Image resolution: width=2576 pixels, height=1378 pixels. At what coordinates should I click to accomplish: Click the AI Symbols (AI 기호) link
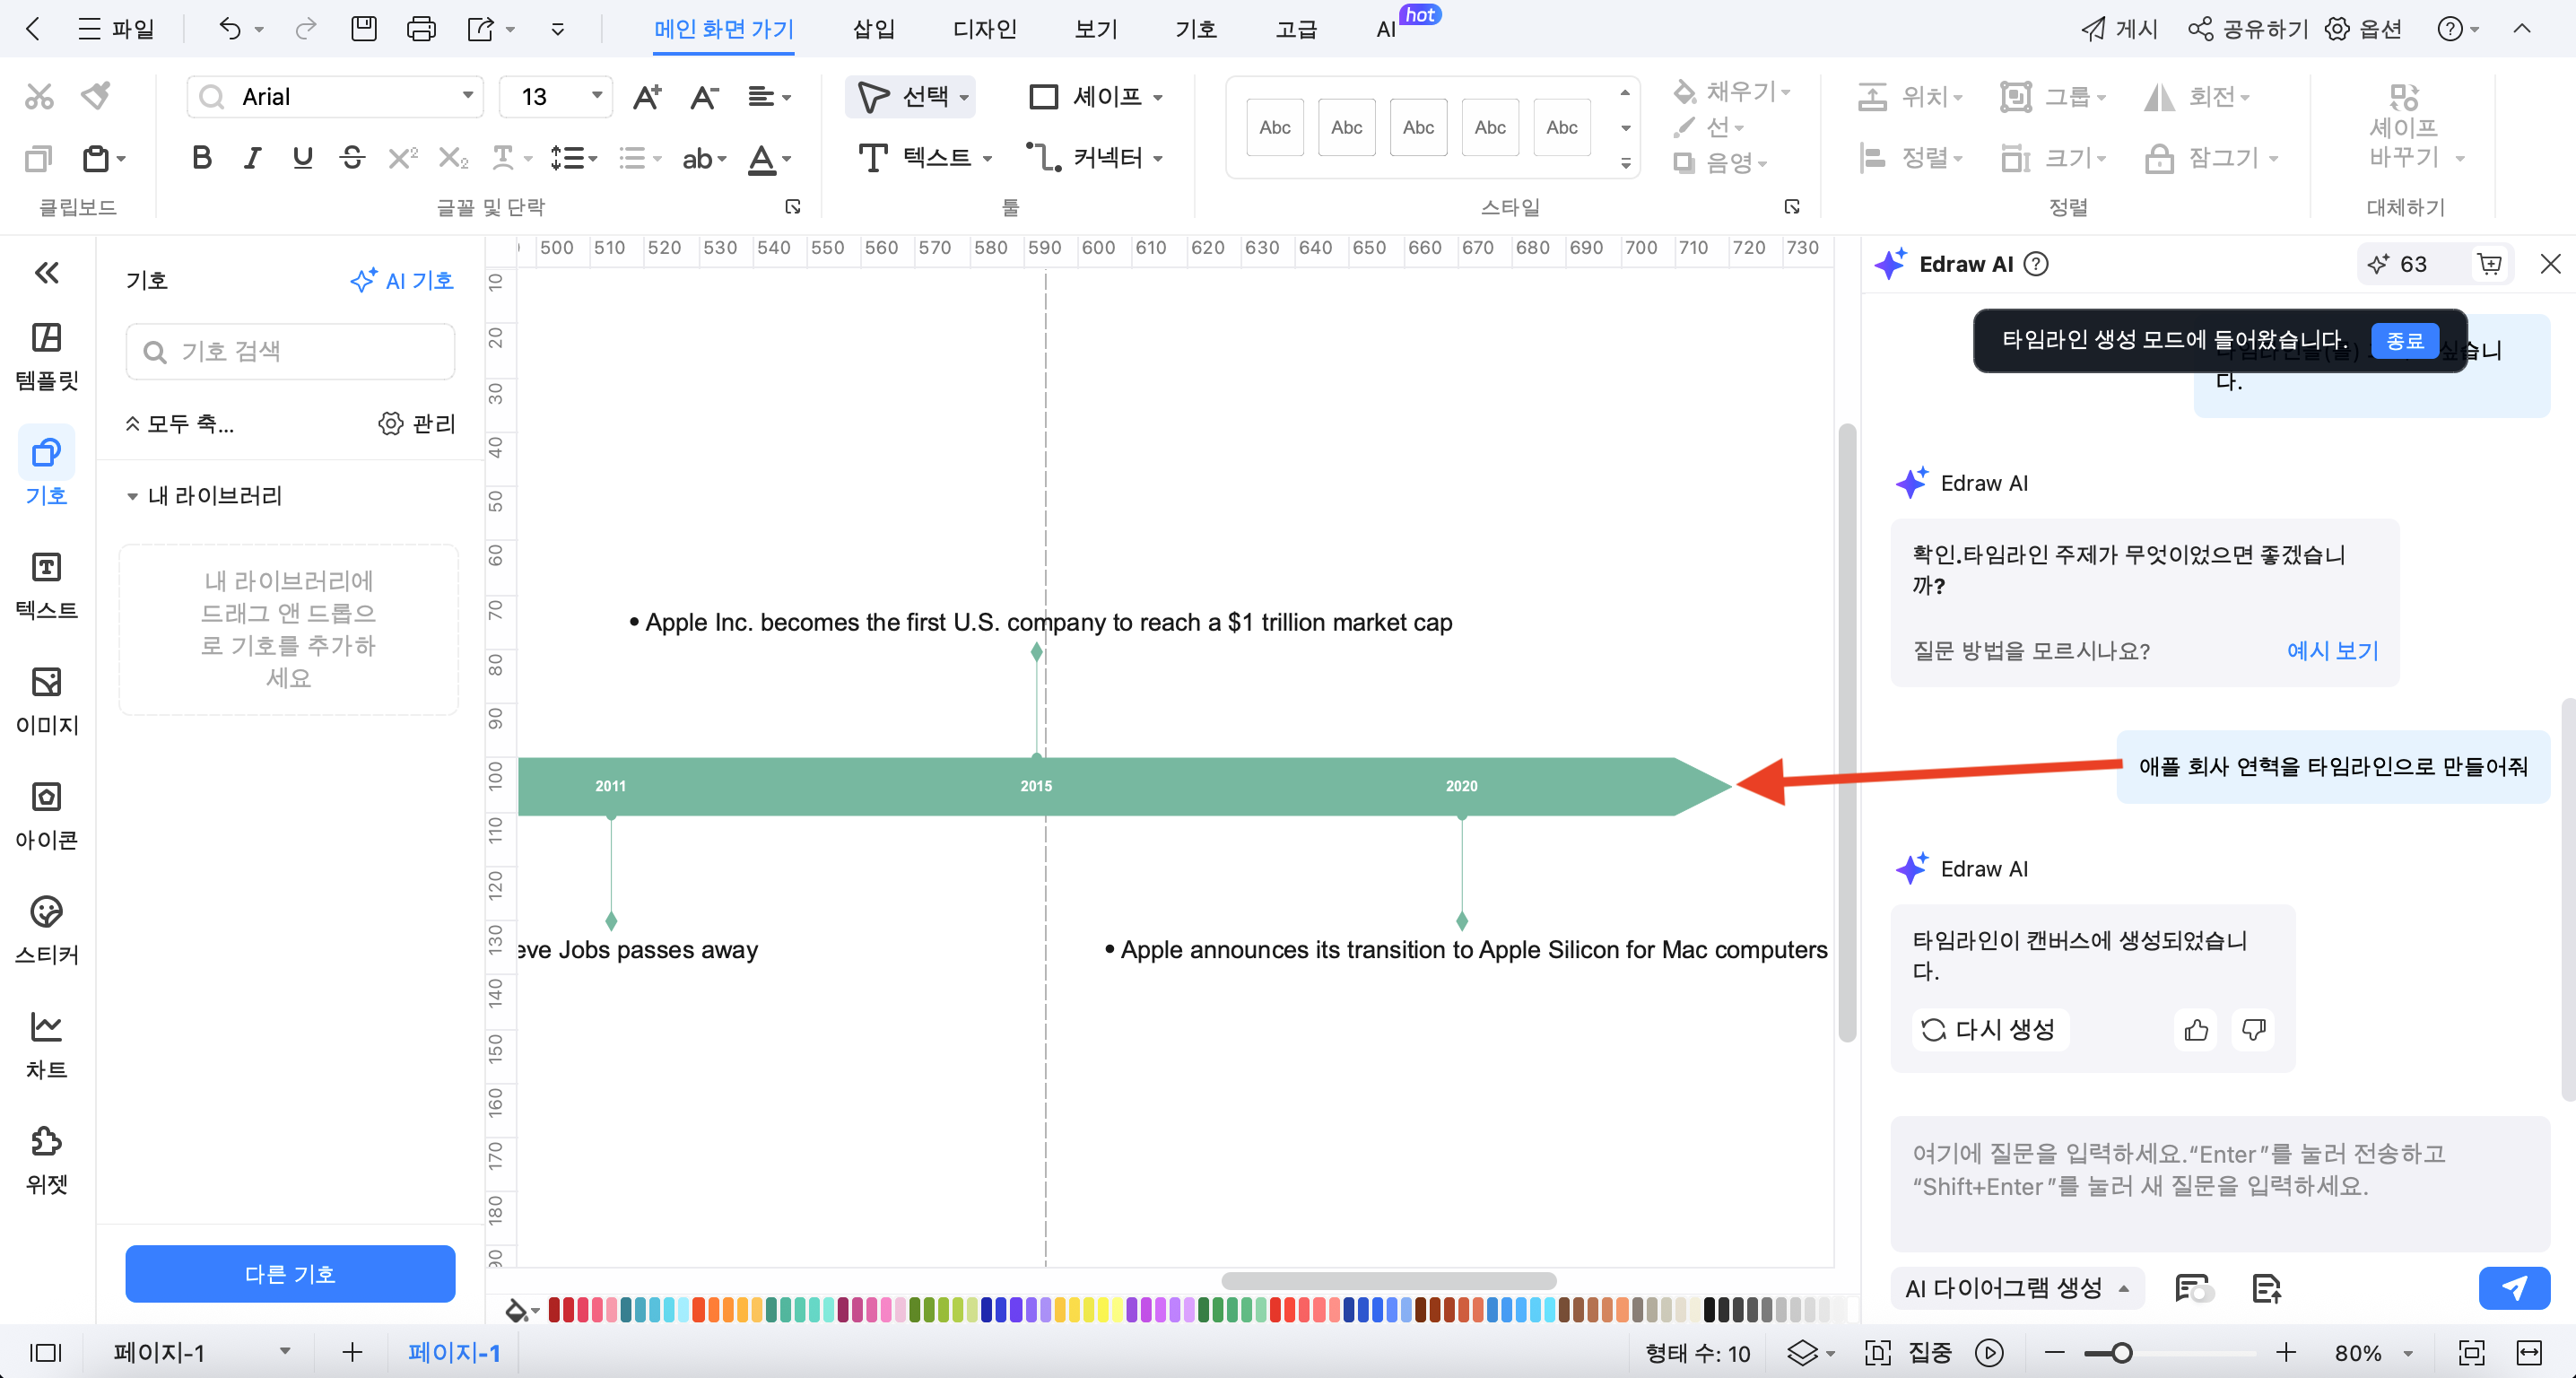[402, 281]
